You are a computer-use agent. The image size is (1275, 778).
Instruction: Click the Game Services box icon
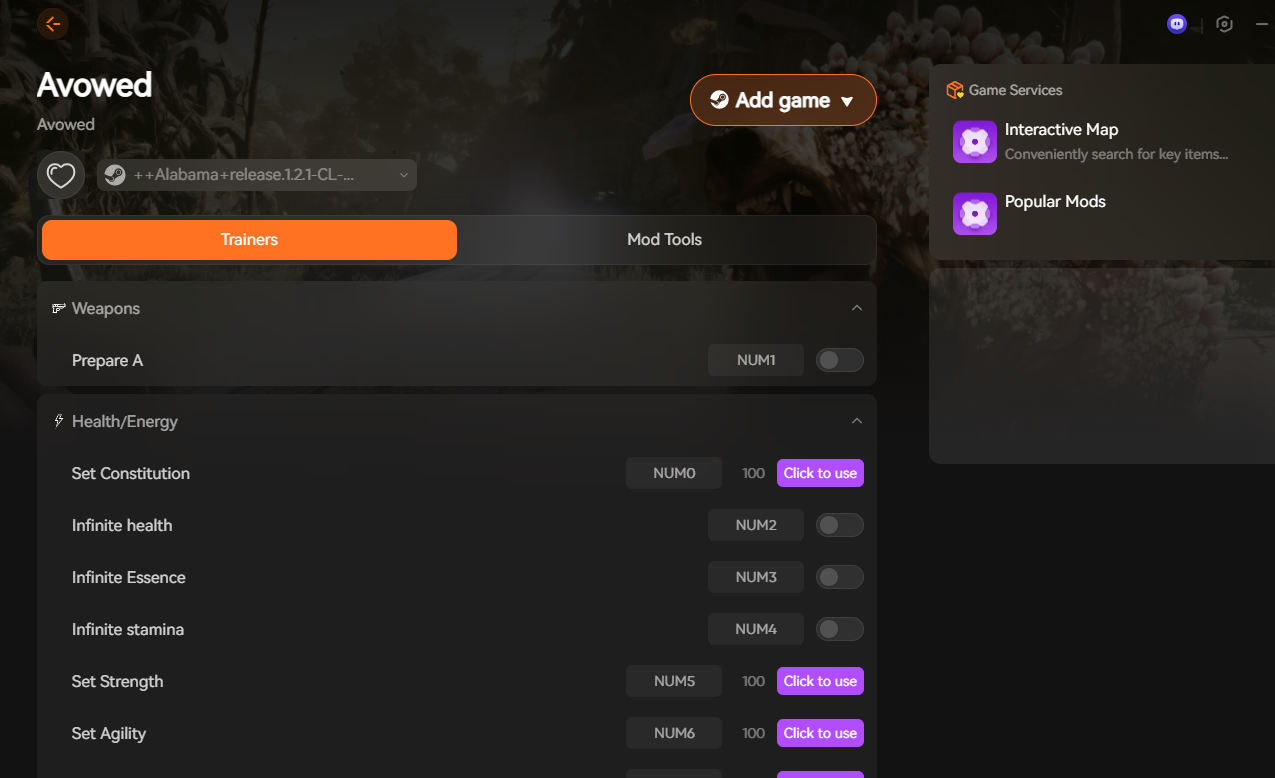click(955, 90)
